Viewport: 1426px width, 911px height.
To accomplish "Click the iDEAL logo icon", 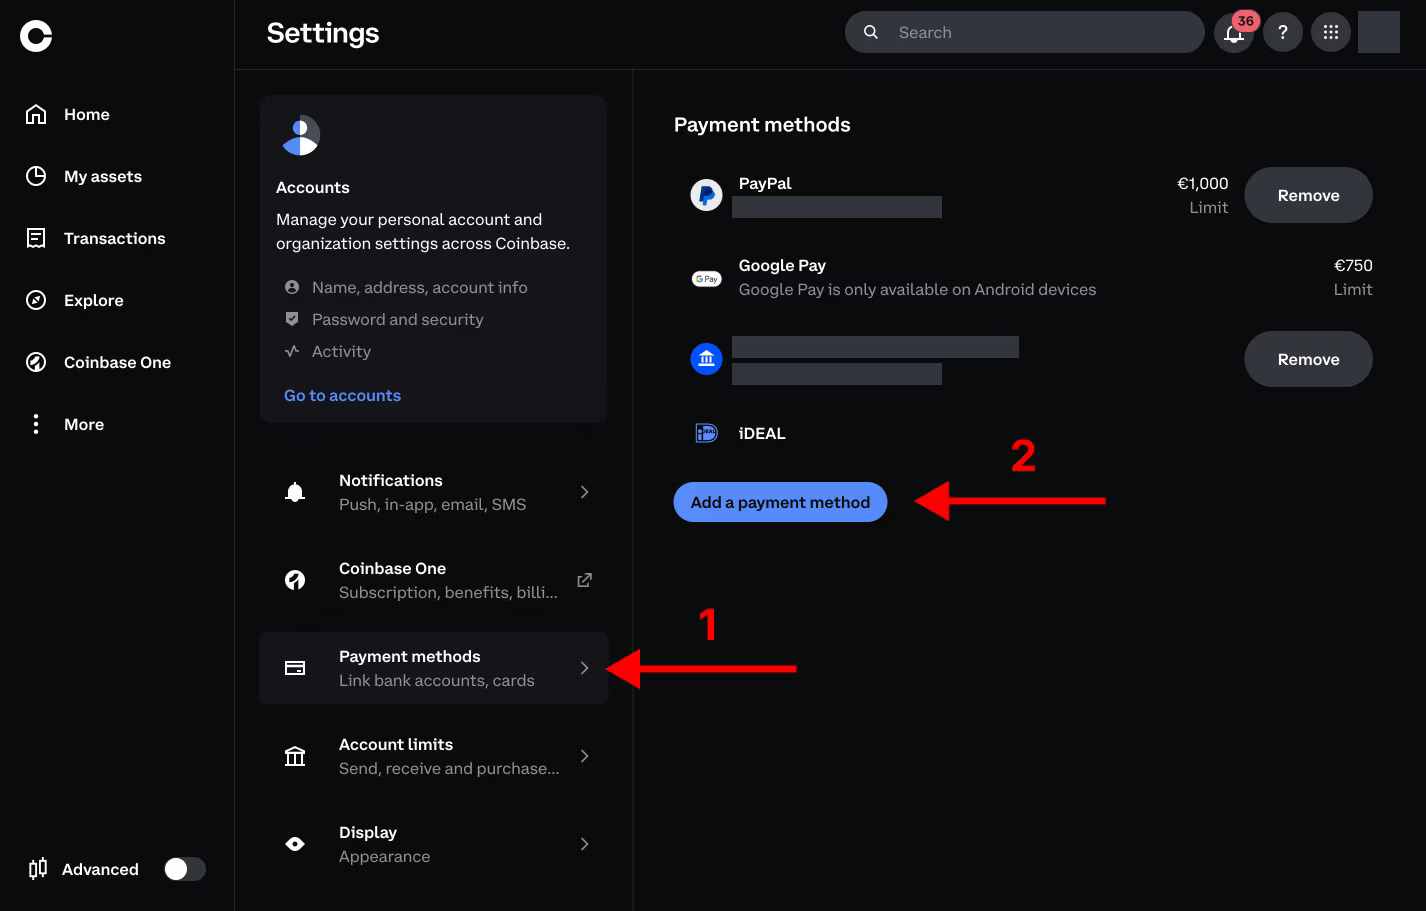I will pos(707,433).
